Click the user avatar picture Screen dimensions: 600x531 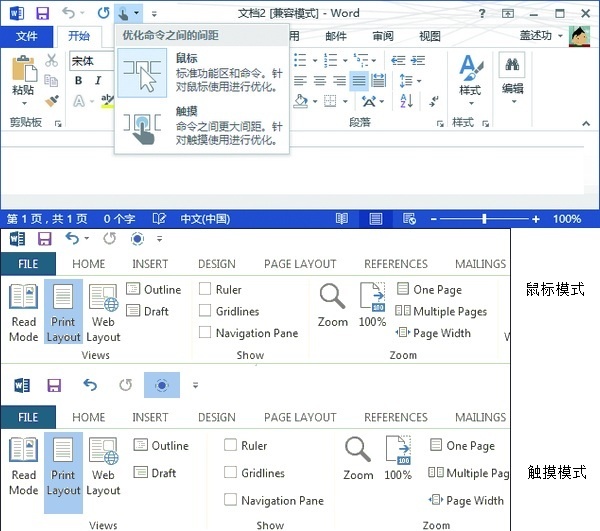point(579,36)
